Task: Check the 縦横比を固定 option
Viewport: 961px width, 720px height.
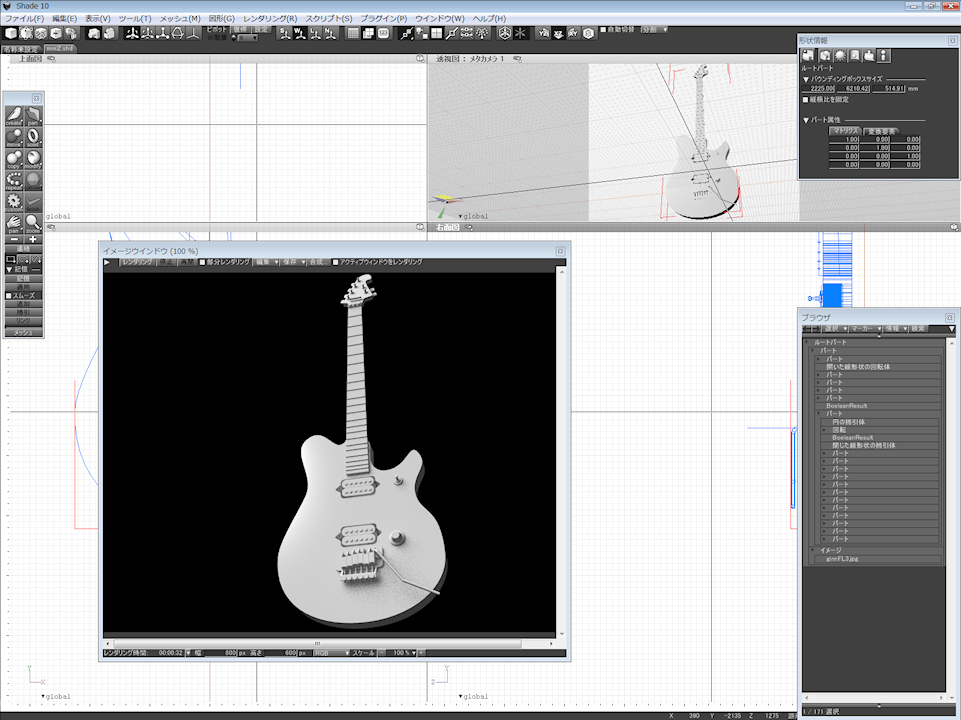Action: [806, 99]
